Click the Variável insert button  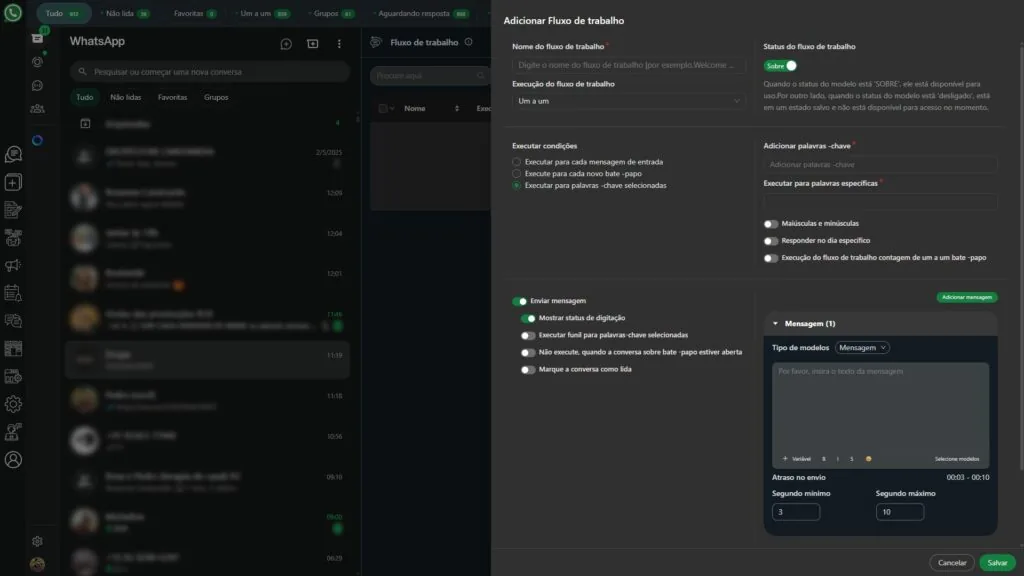point(797,458)
